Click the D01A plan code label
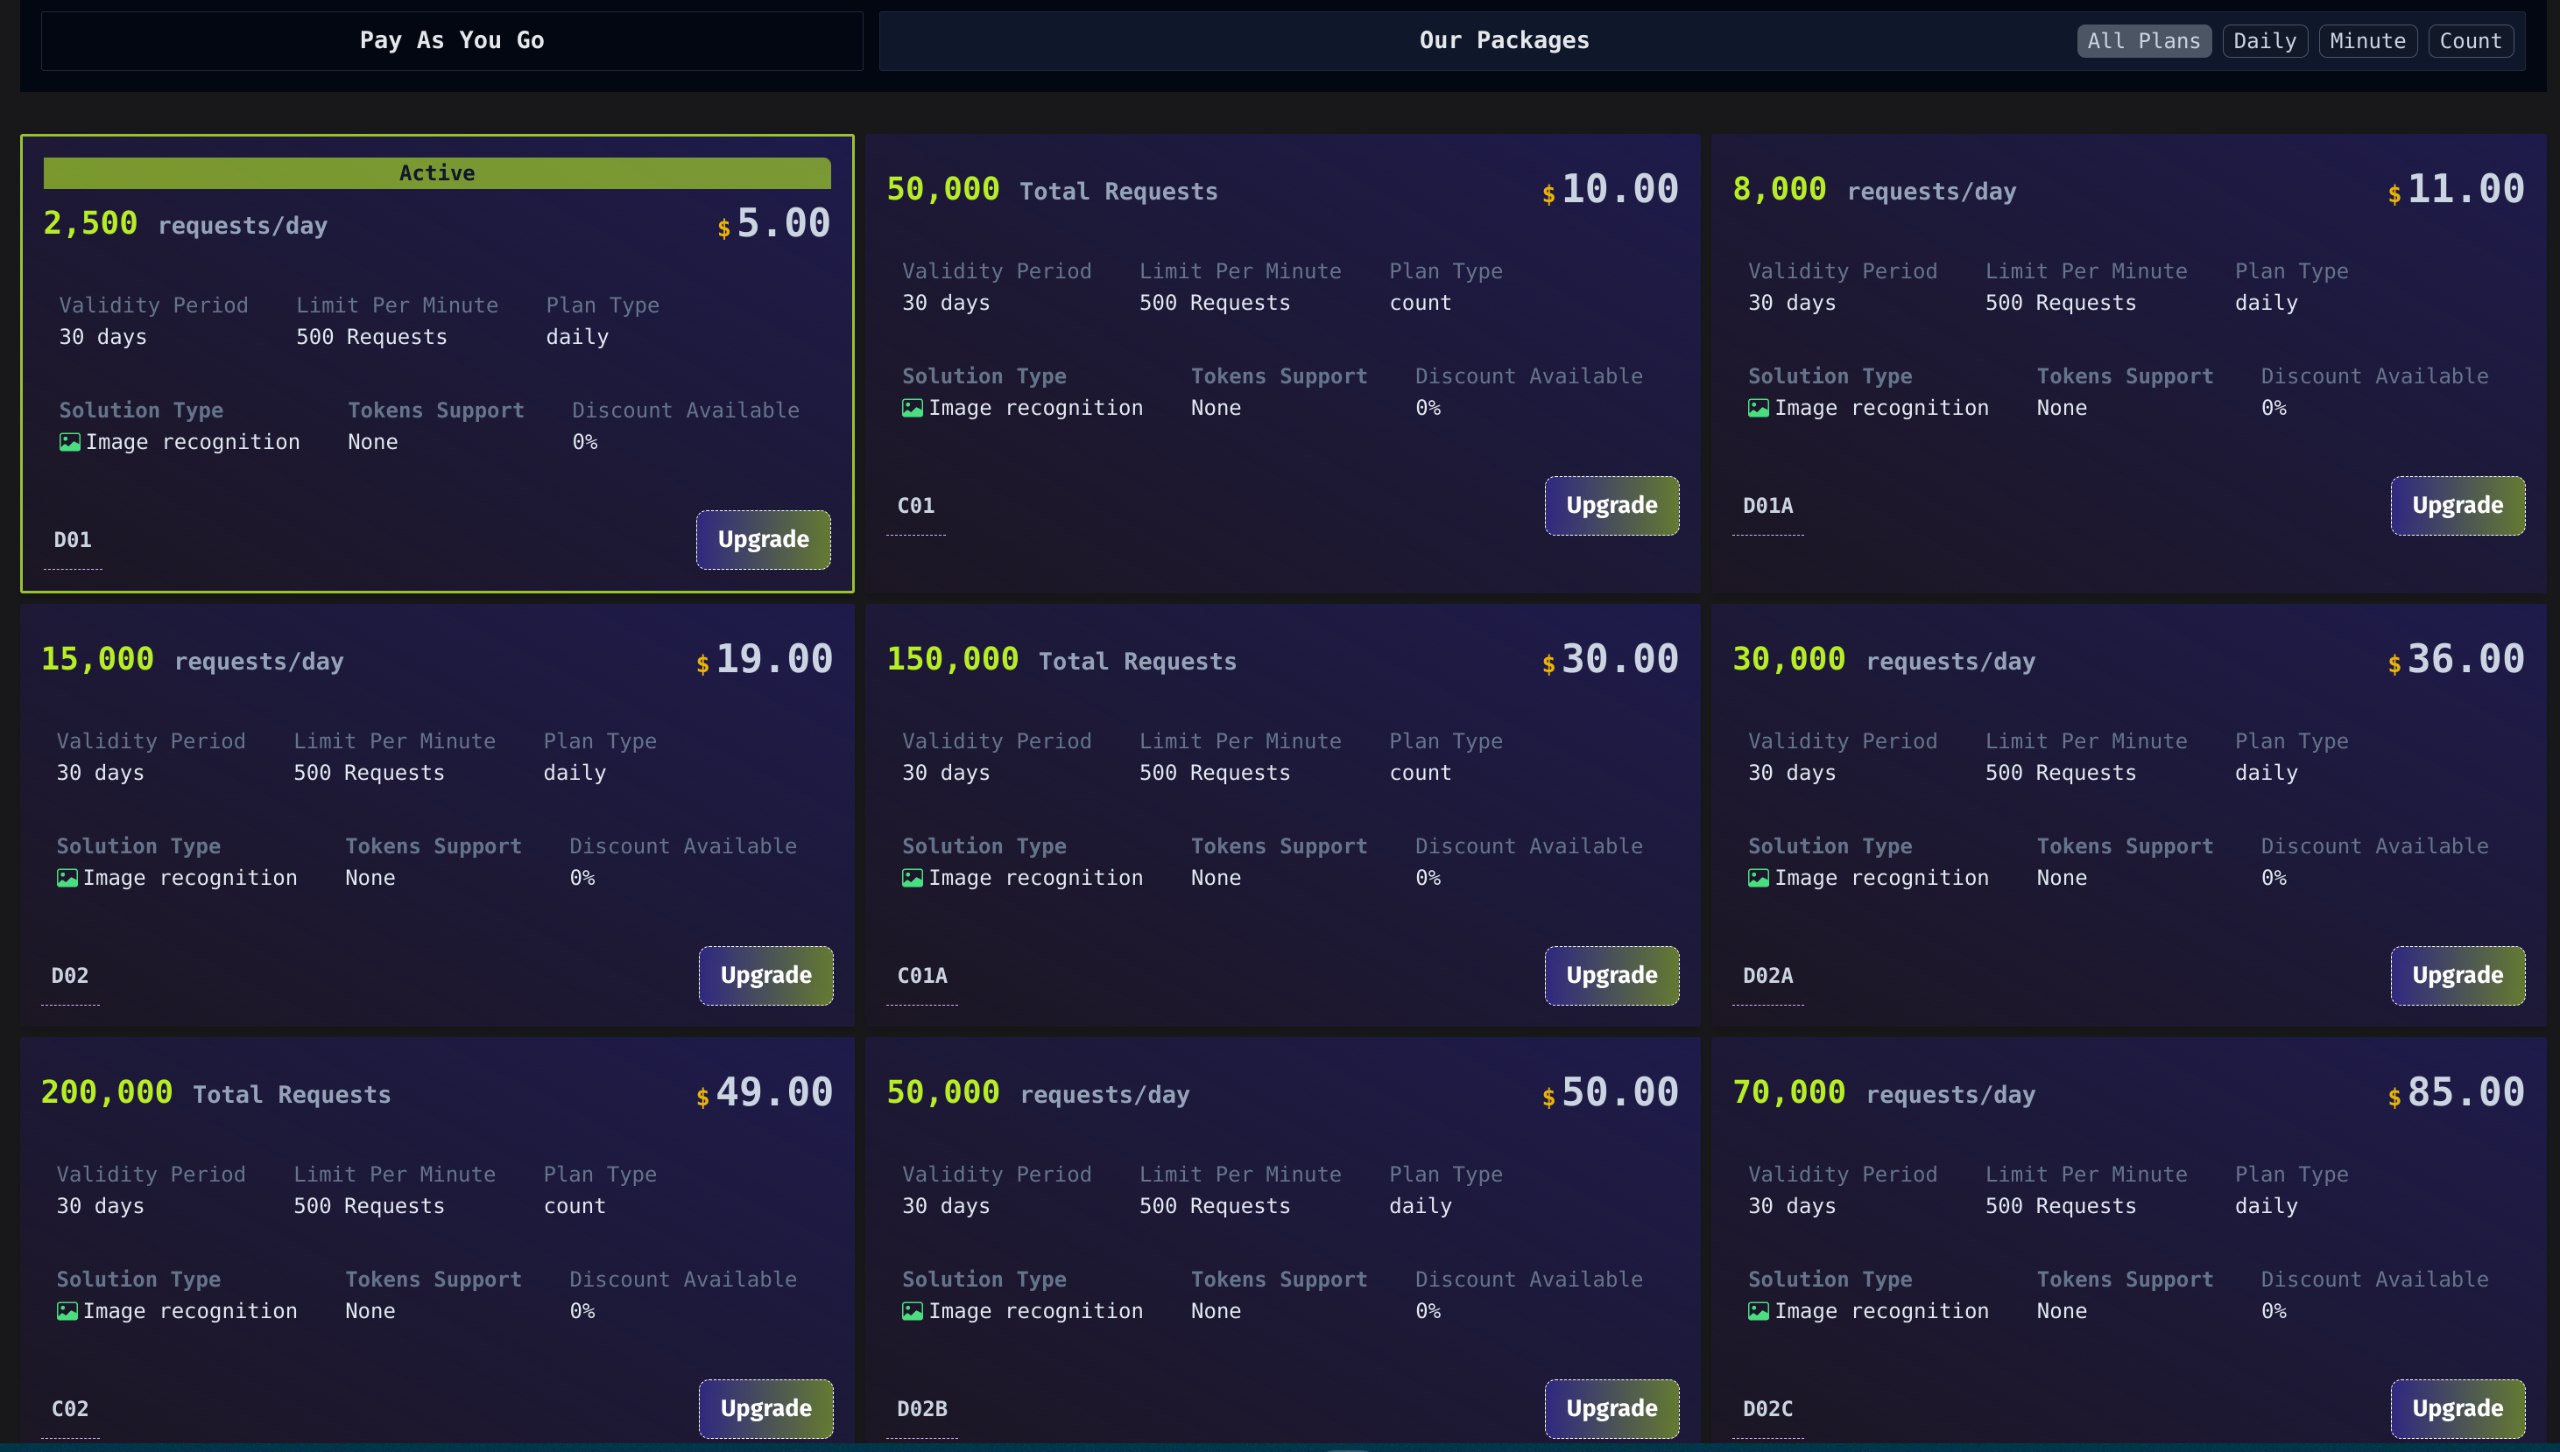 (x=1768, y=506)
